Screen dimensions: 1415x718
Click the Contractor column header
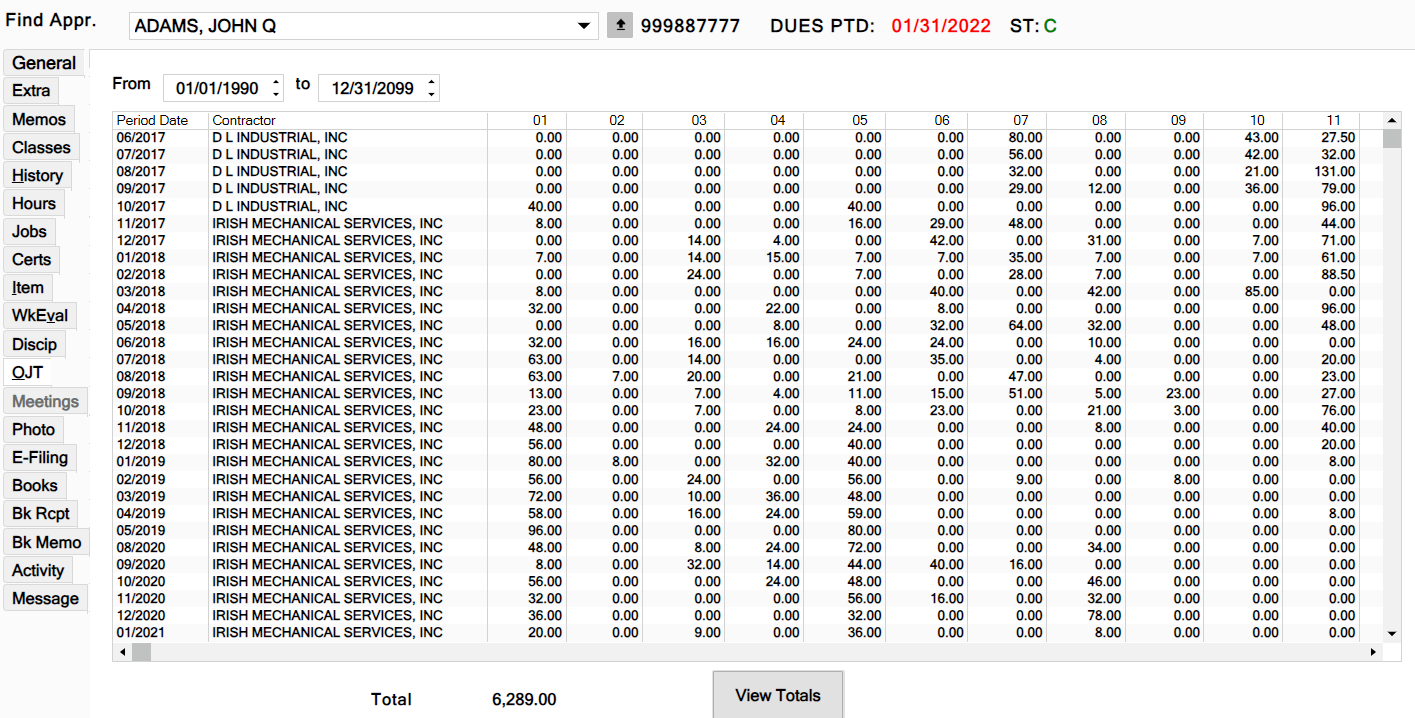pyautogui.click(x=244, y=121)
